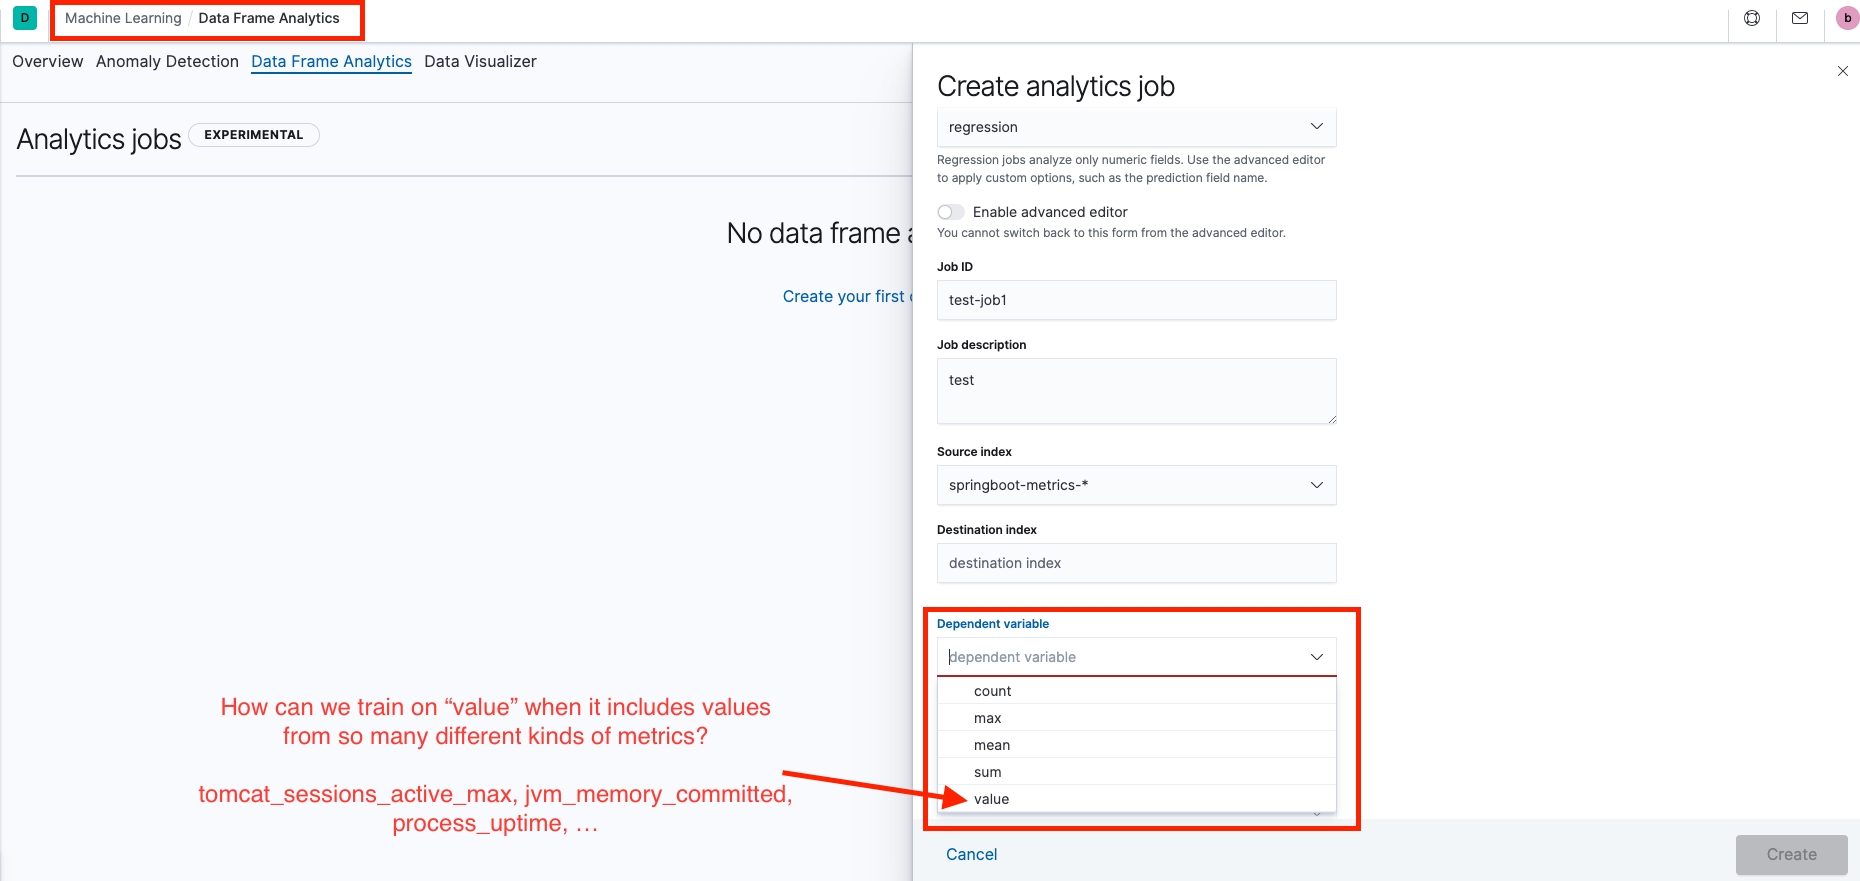Screen dimensions: 1860x881
Task: Switch to the Overview tab
Action: coord(47,61)
